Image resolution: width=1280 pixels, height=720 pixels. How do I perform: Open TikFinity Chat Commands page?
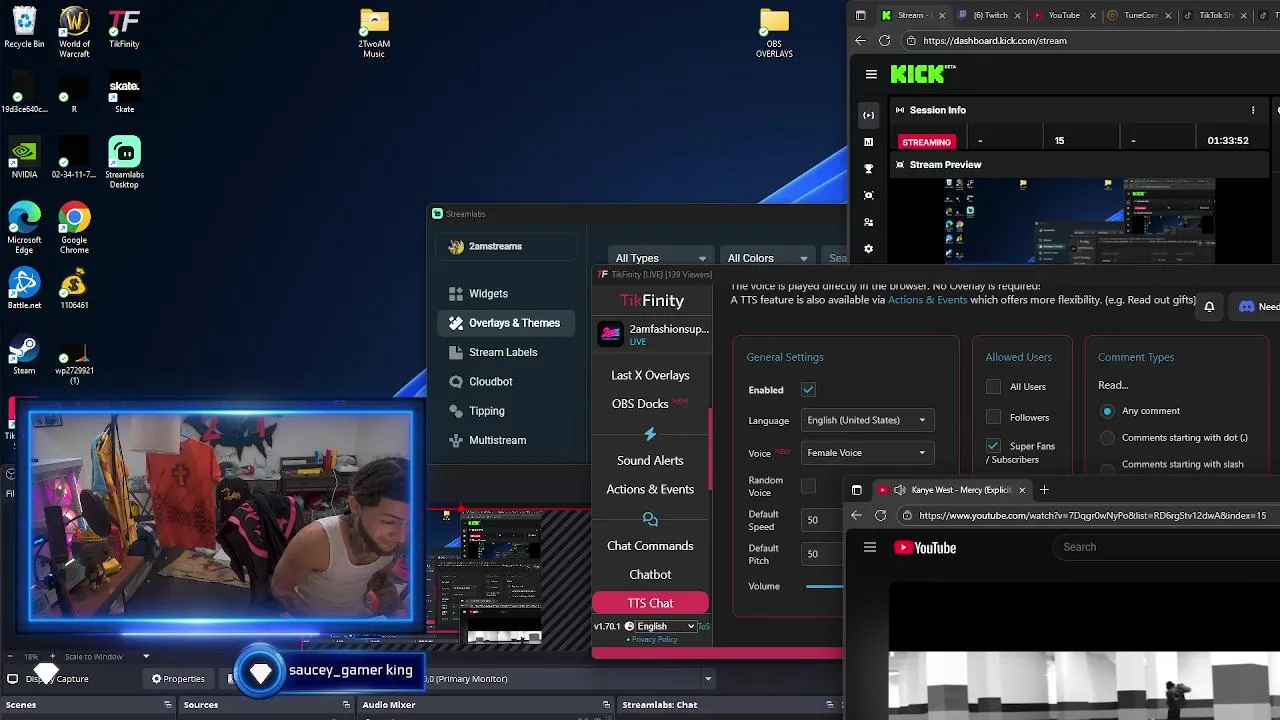coord(650,546)
